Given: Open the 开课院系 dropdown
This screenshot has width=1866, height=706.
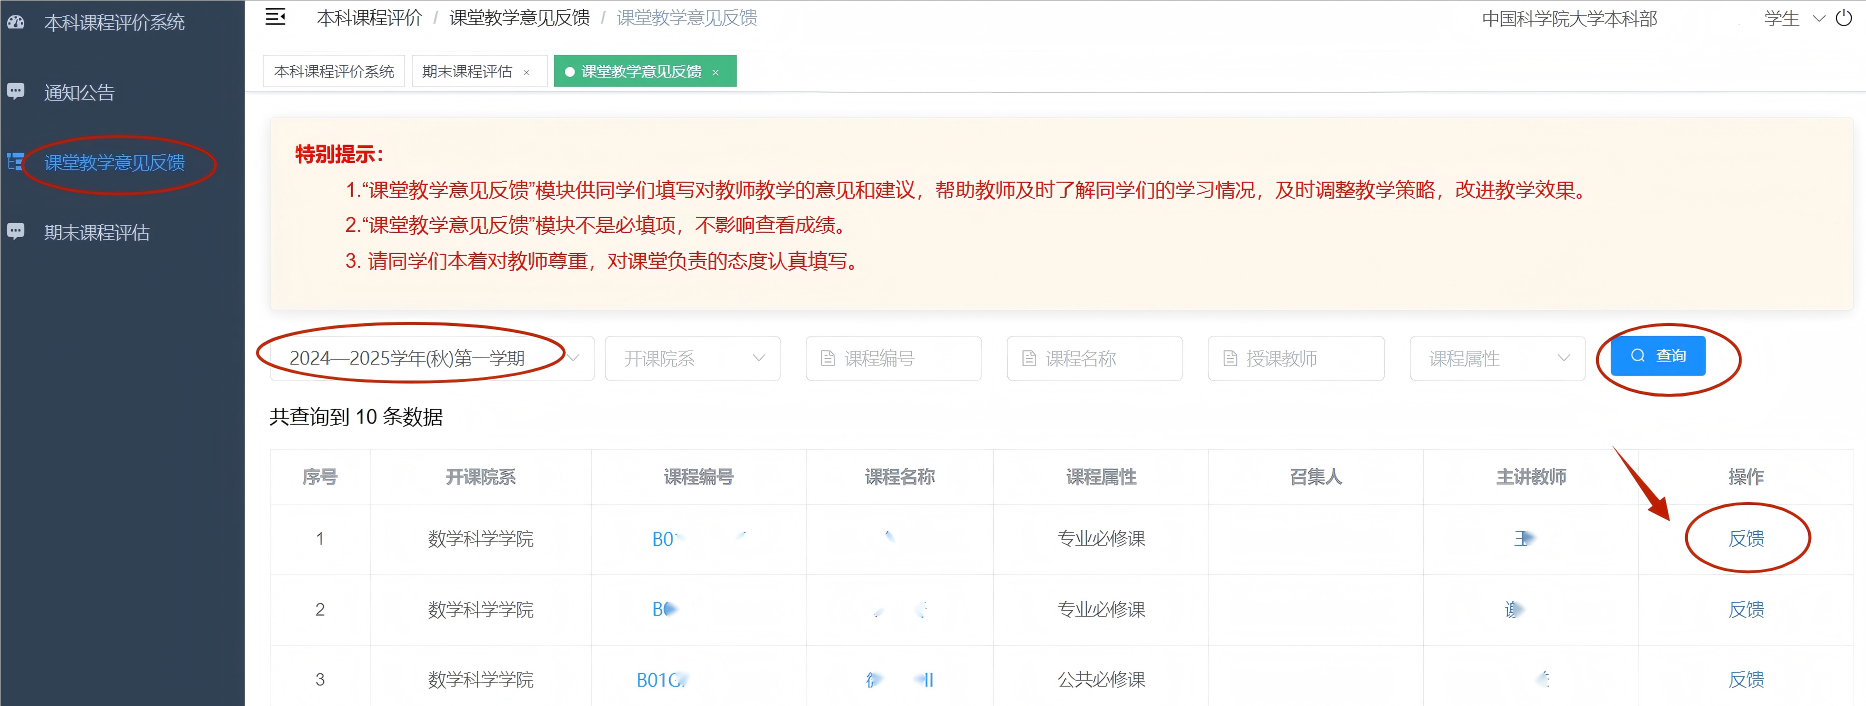Looking at the screenshot, I should 693,358.
